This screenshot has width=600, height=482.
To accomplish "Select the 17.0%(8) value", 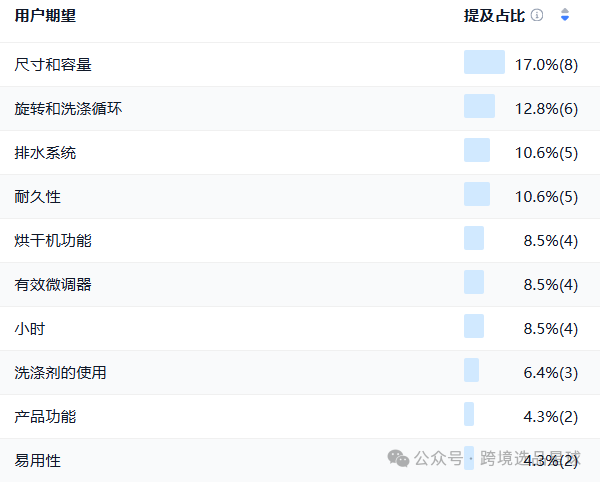I will tap(546, 65).
